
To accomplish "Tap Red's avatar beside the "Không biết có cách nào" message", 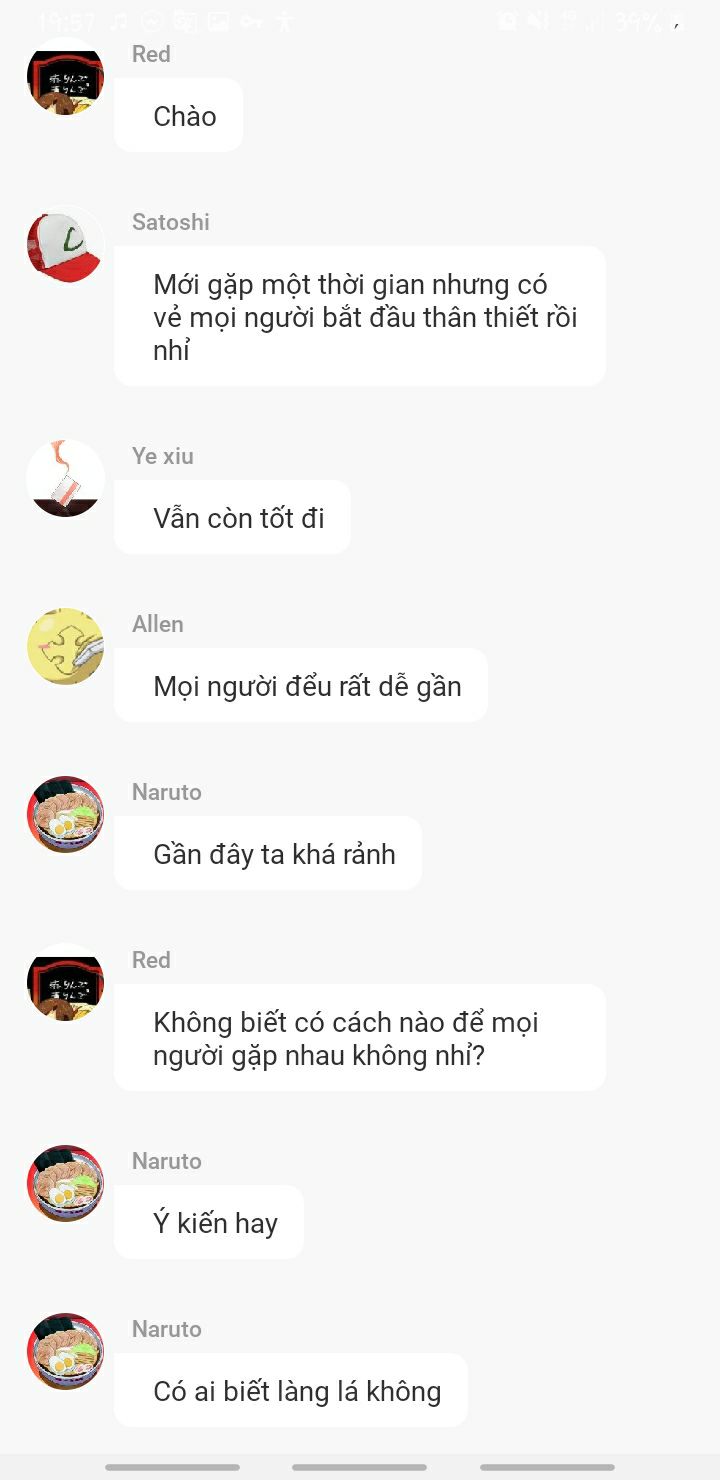I will tap(65, 983).
